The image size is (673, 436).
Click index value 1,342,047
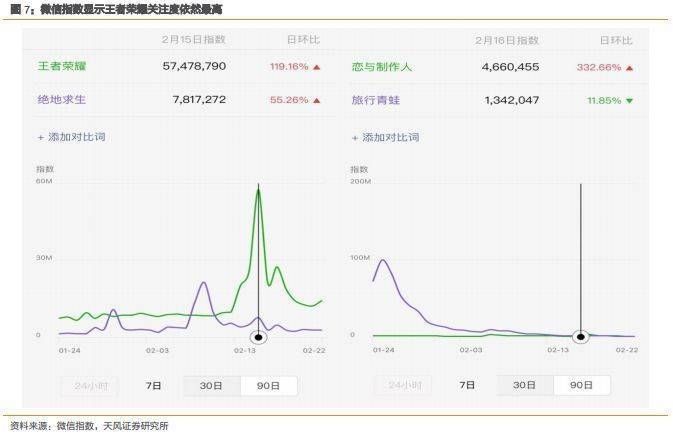pos(512,100)
